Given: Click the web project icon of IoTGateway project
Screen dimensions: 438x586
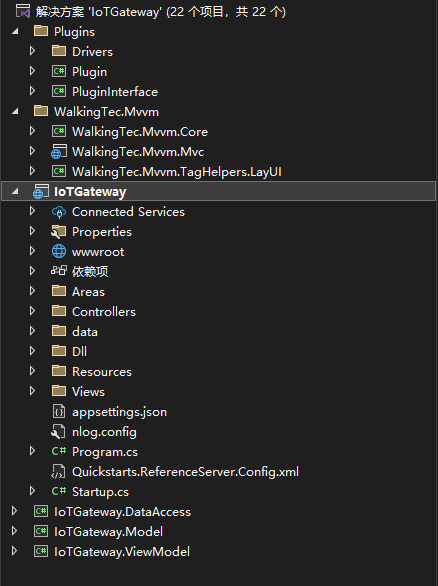Looking at the screenshot, I should click(41, 191).
